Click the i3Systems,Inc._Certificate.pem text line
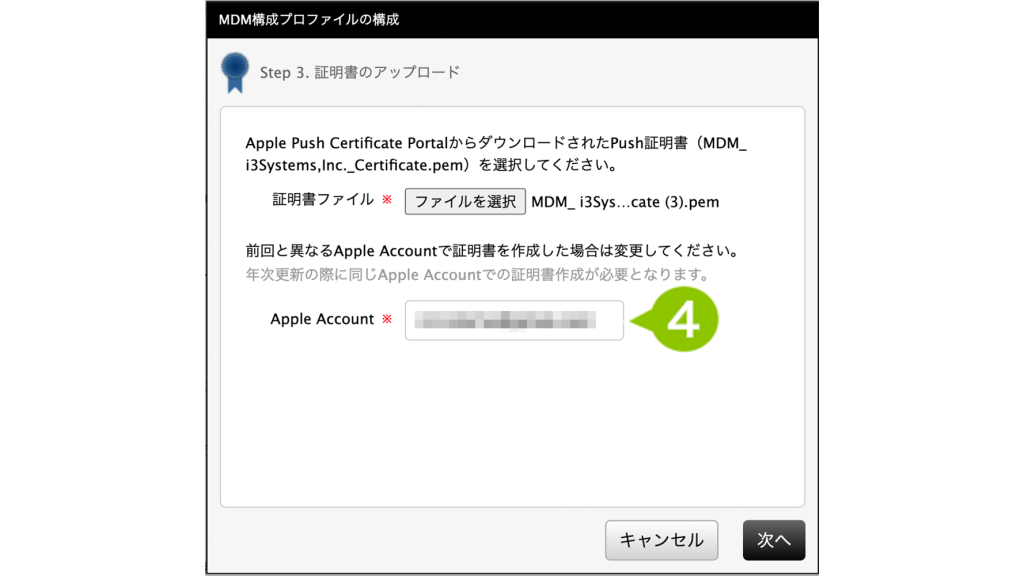 pos(432,165)
